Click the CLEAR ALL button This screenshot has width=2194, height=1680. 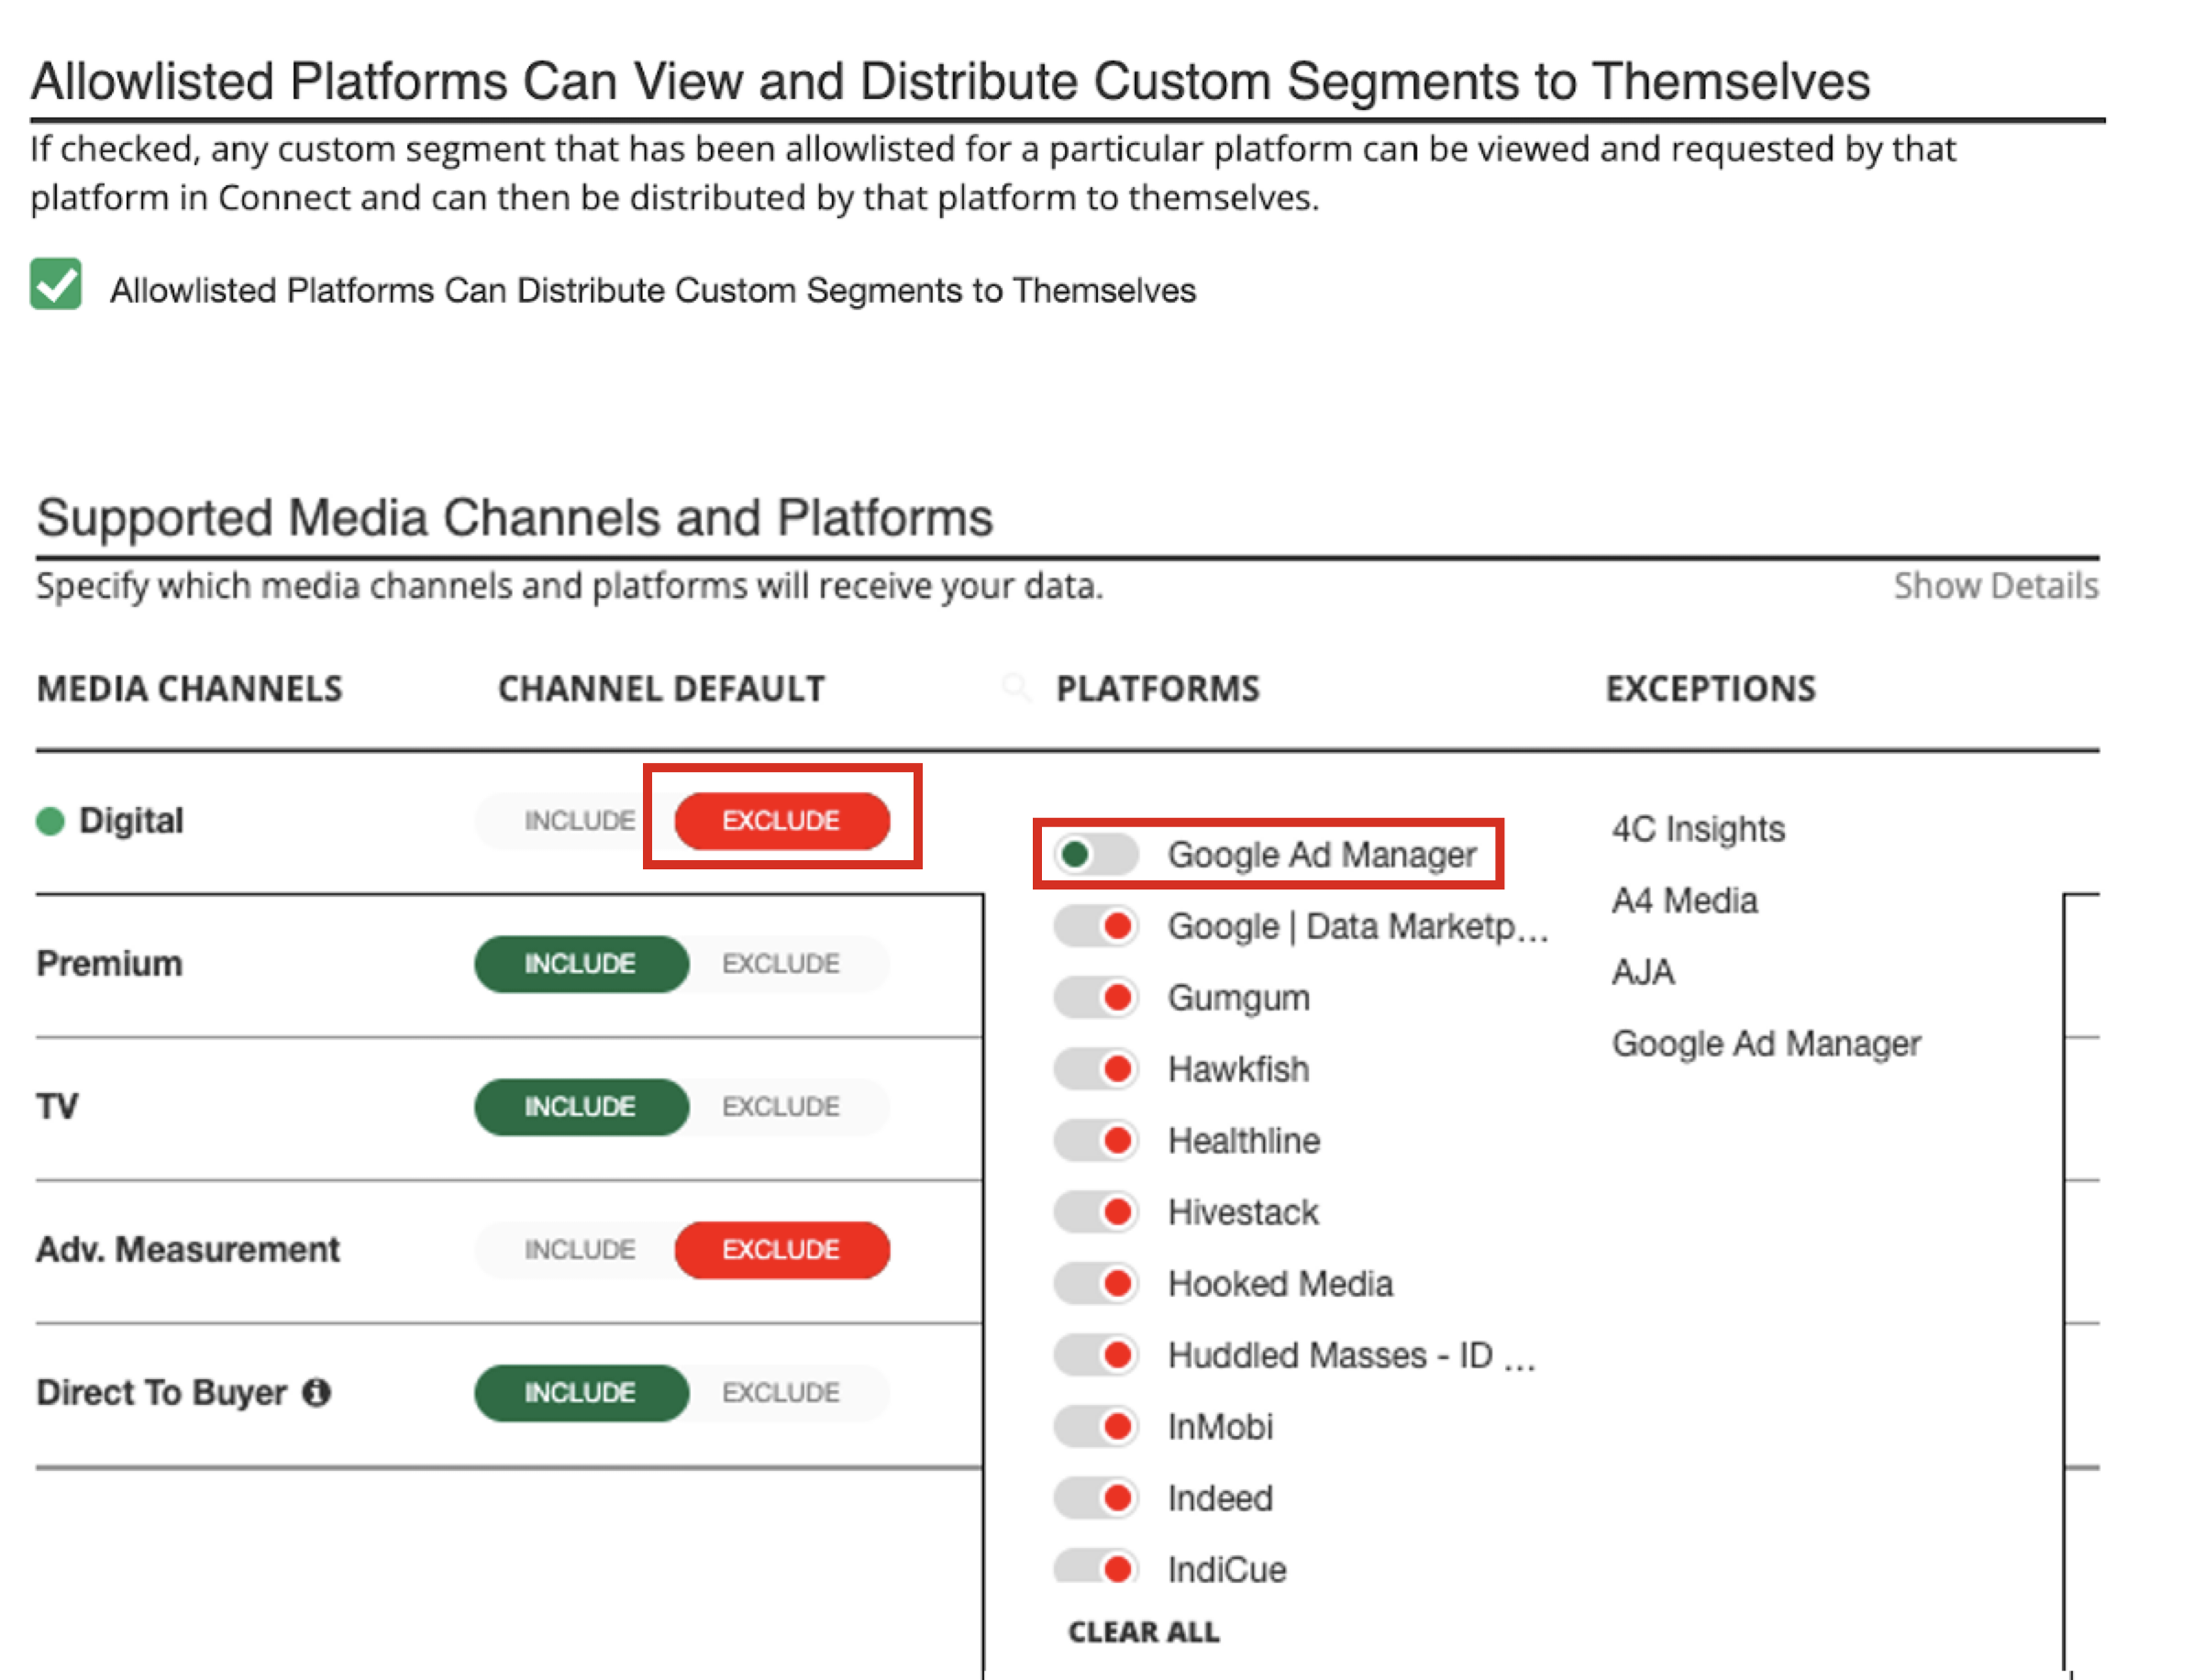(1144, 1632)
